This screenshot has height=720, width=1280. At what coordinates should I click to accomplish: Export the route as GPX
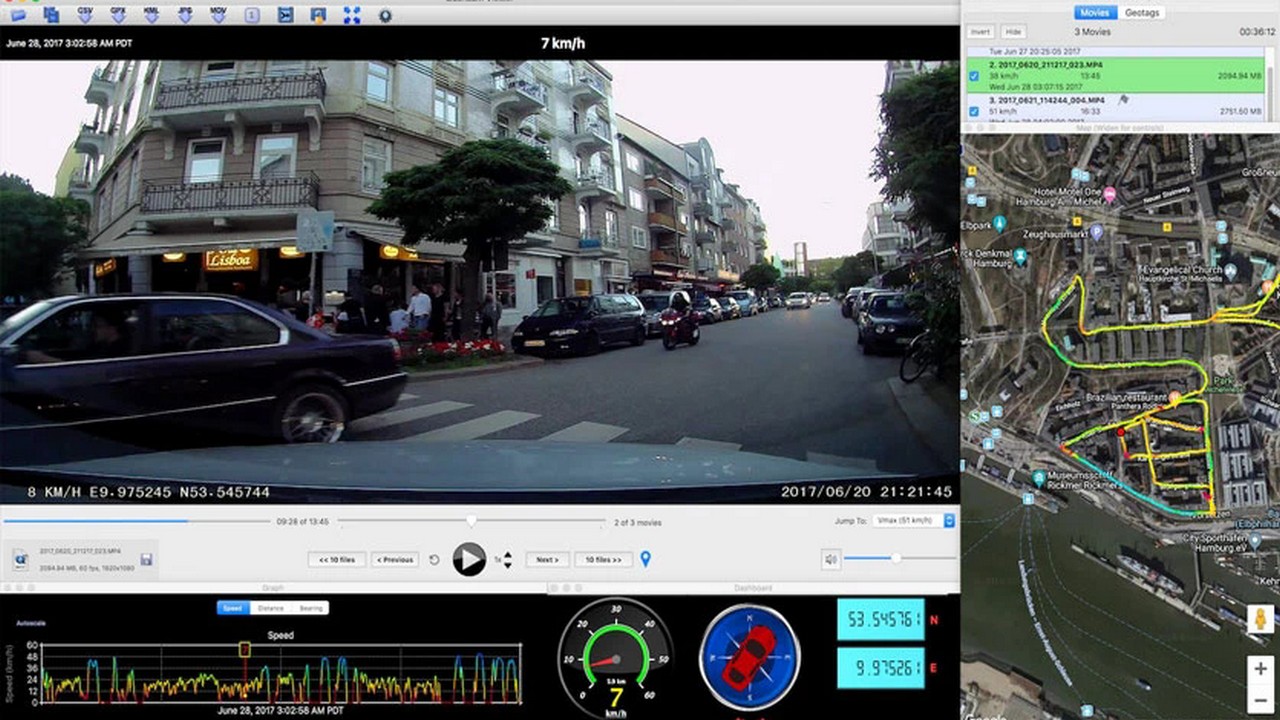[x=118, y=14]
